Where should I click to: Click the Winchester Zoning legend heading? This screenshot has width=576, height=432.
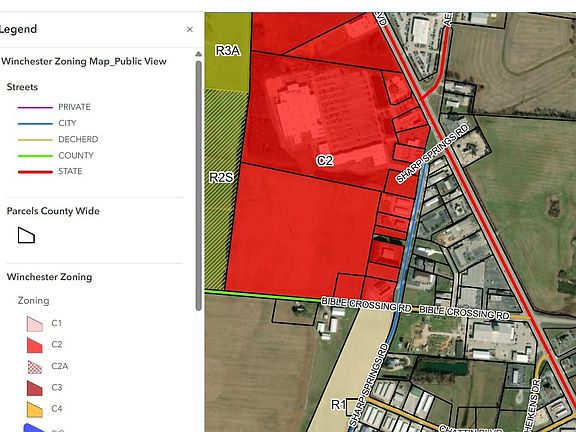[x=49, y=277]
